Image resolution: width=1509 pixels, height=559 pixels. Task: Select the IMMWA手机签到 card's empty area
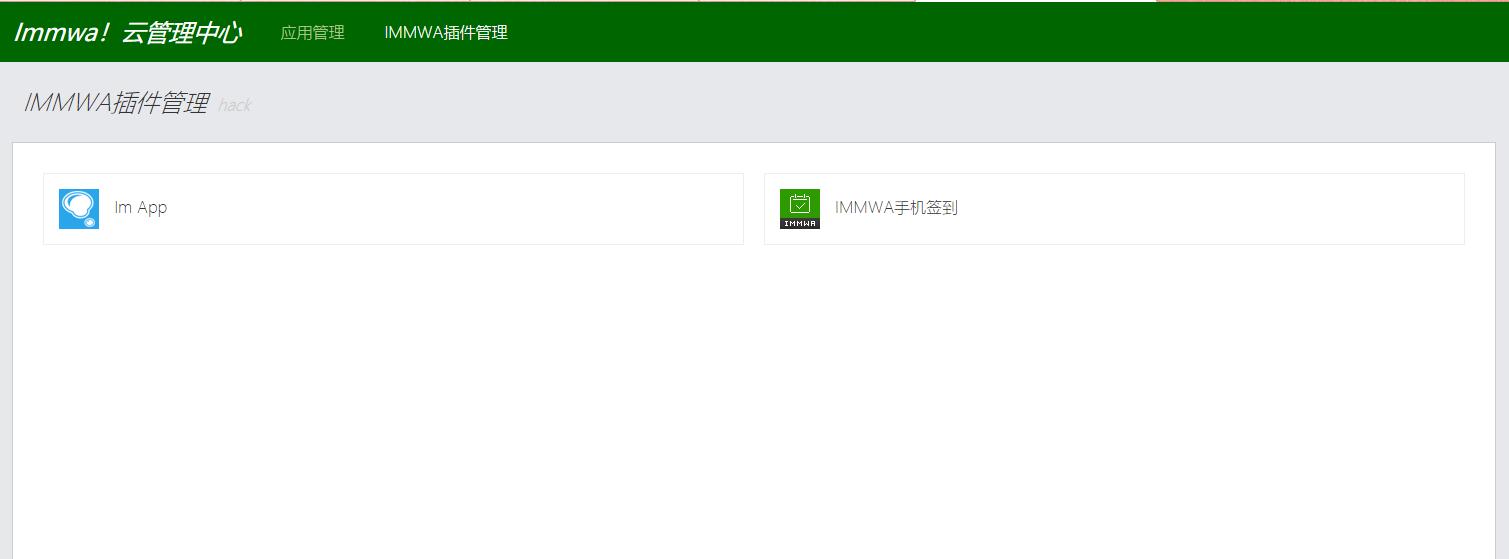tap(1200, 208)
